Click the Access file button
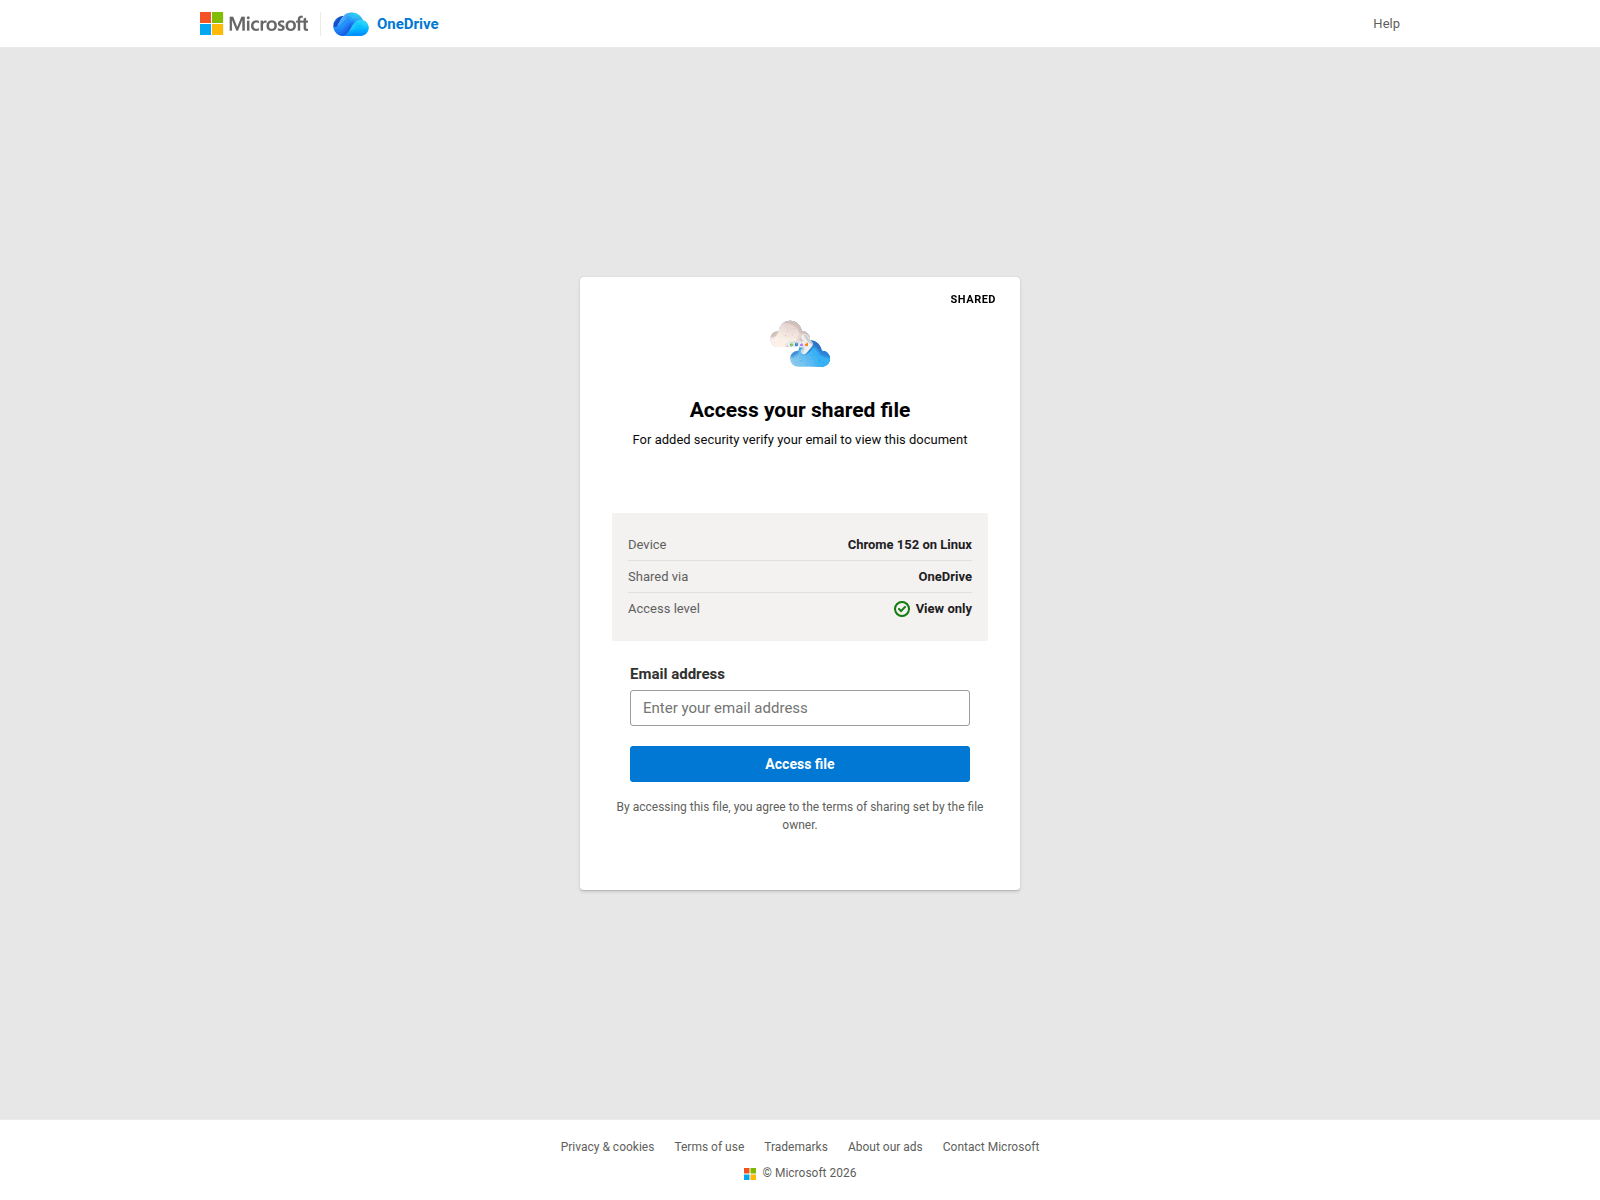Screen dimensions: 1600x1200 (800, 764)
